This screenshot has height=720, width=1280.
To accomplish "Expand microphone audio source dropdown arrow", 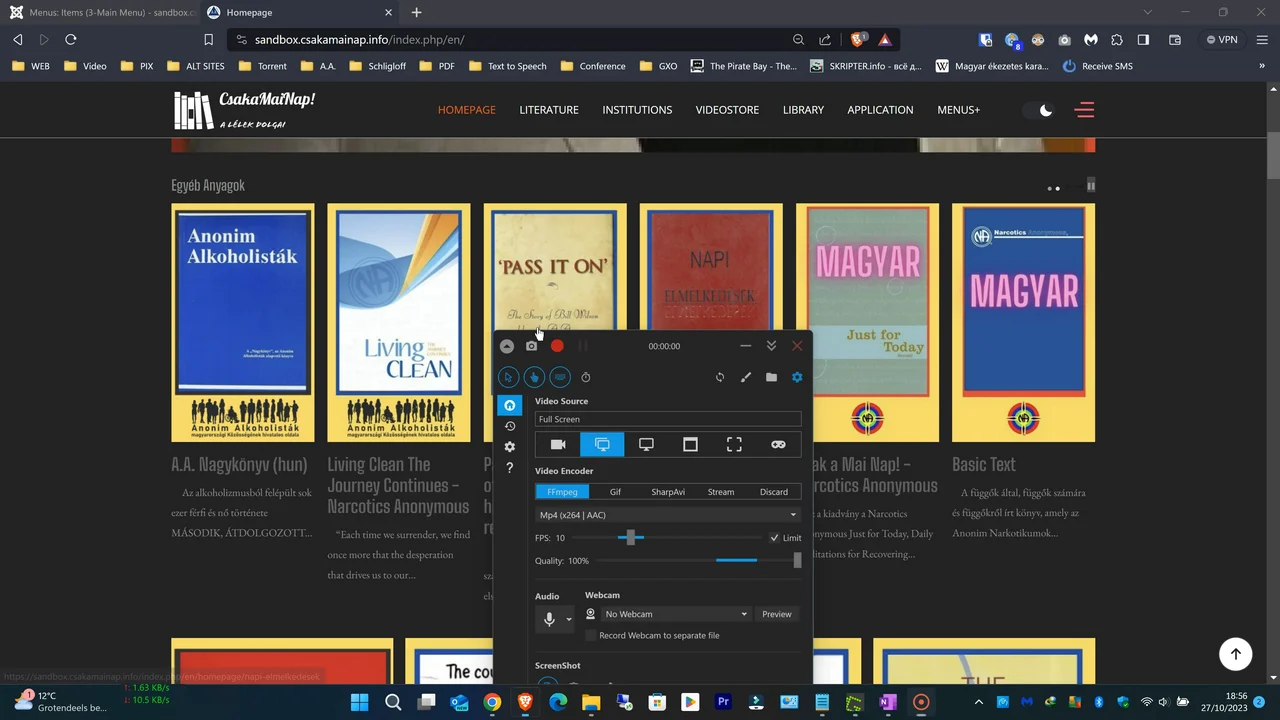I will click(569, 620).
